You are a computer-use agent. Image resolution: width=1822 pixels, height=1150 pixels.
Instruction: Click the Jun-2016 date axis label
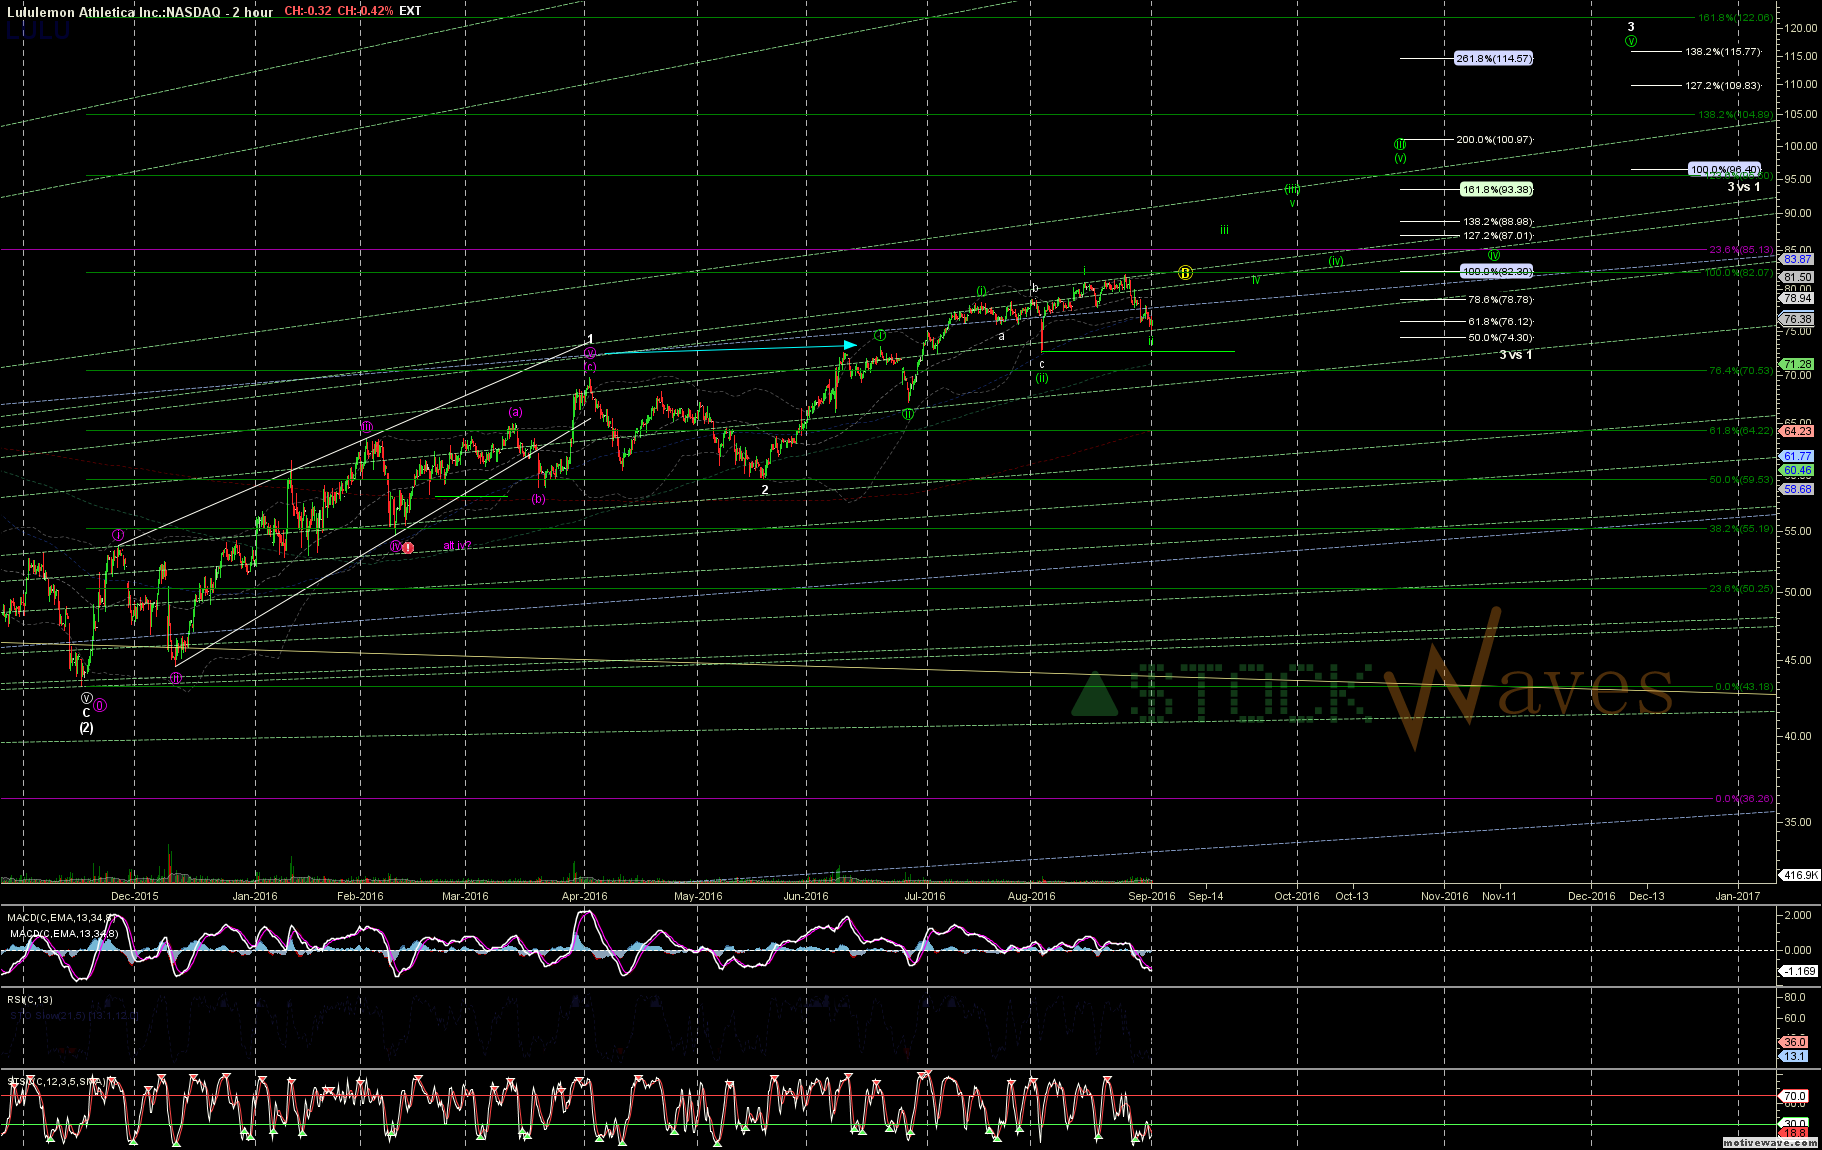coord(805,896)
